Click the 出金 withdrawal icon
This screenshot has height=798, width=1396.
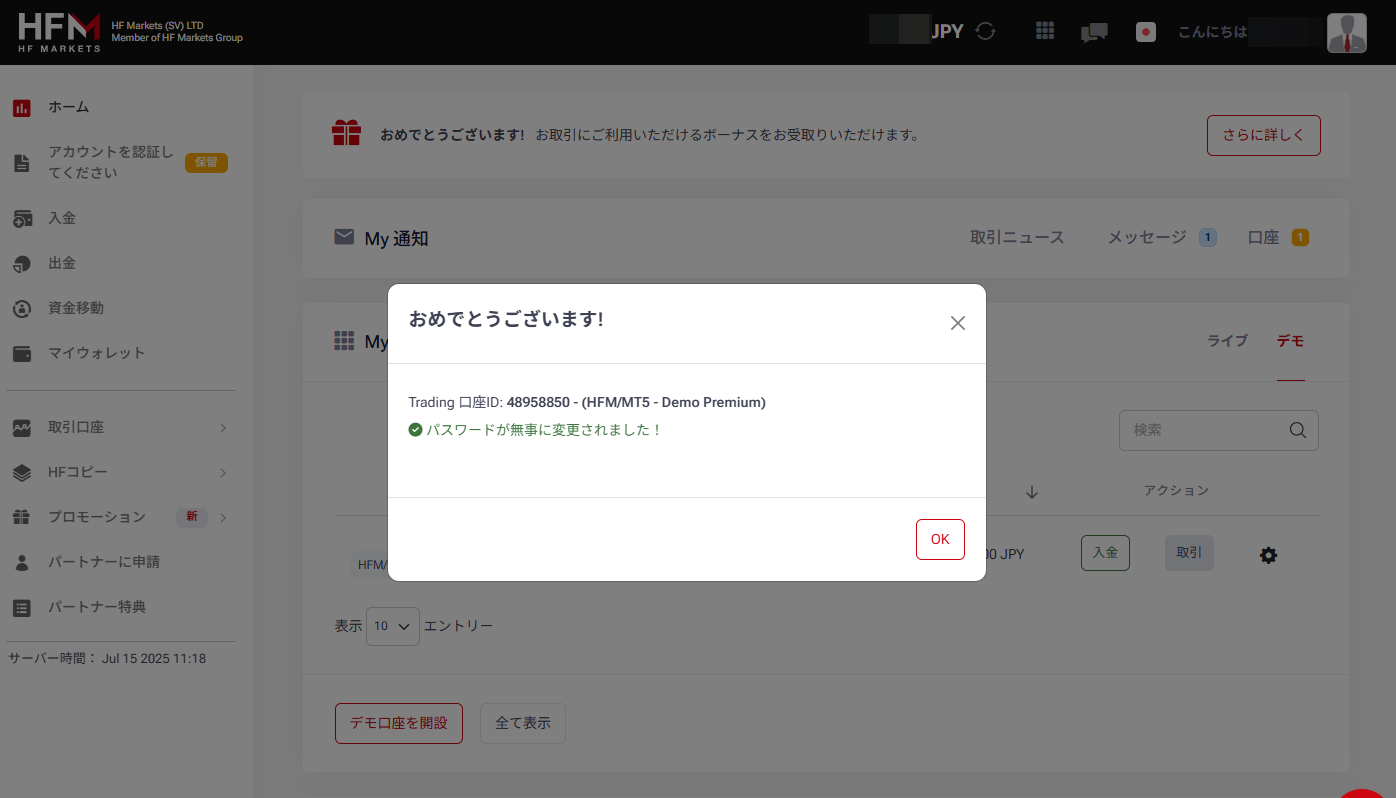click(21, 263)
